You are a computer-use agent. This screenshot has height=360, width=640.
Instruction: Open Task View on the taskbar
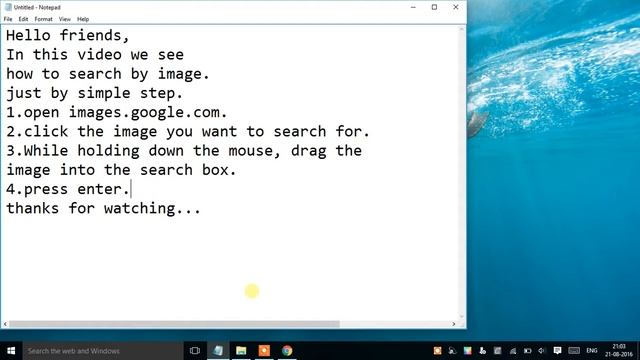pos(195,351)
